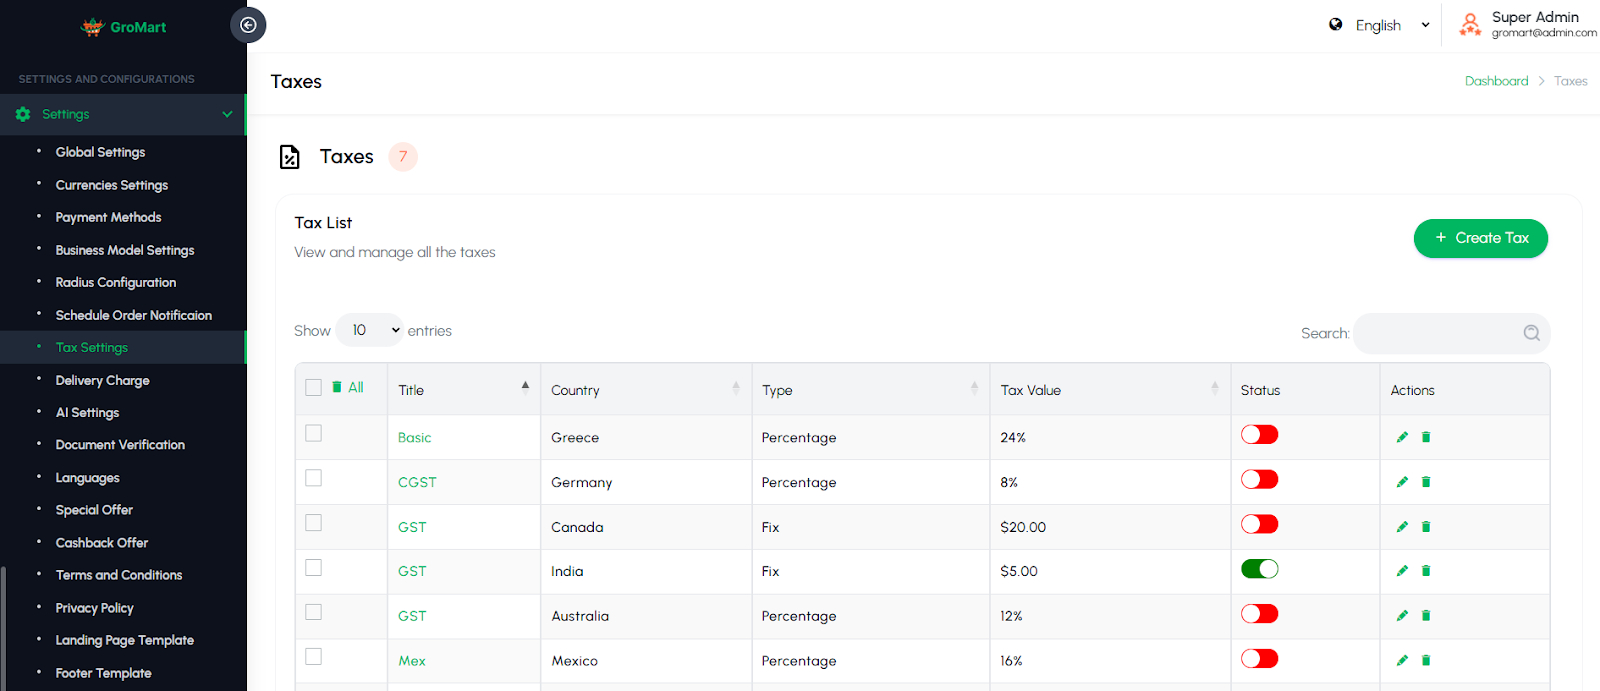Click the Create Tax button
This screenshot has width=1600, height=691.
pyautogui.click(x=1480, y=238)
